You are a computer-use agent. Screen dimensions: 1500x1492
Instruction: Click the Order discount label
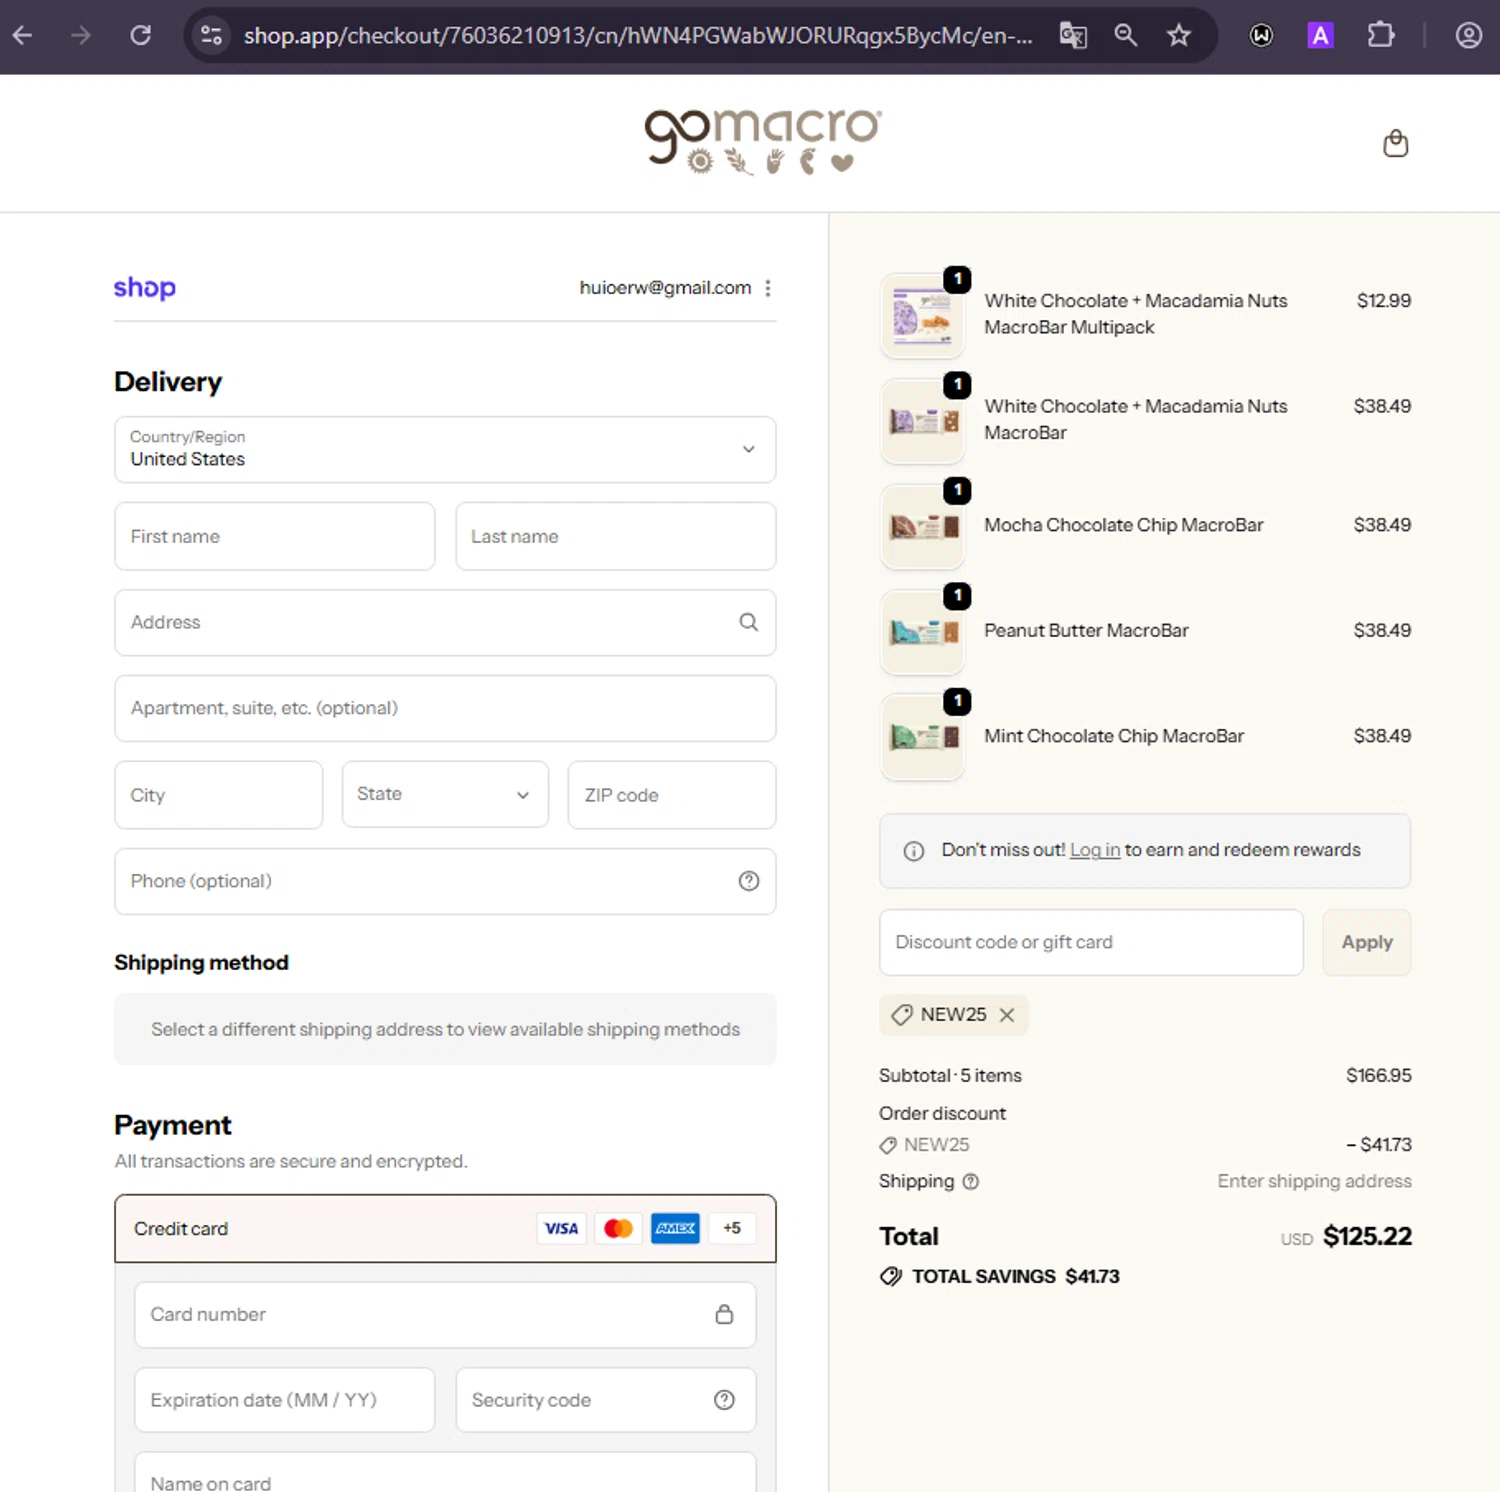942,1114
